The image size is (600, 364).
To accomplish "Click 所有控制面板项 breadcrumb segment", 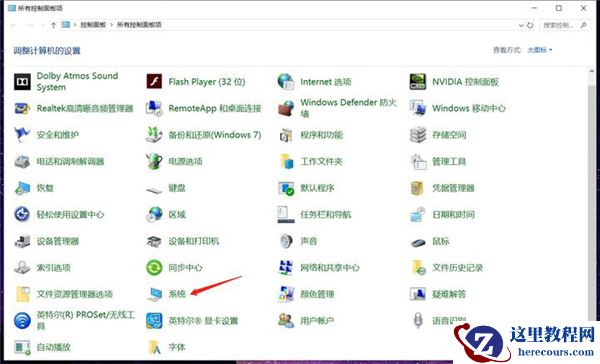I will point(139,25).
